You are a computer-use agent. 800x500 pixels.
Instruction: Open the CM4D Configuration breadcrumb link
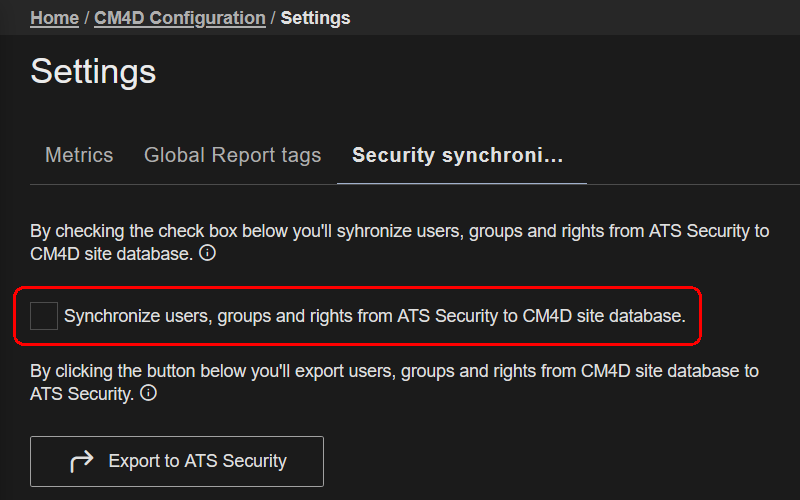click(180, 18)
